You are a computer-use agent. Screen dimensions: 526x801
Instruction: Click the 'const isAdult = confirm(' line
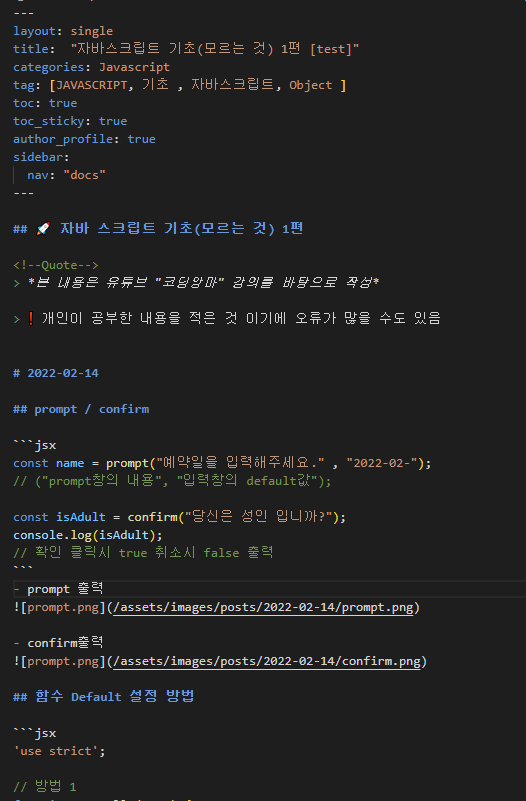pyautogui.click(x=179, y=517)
